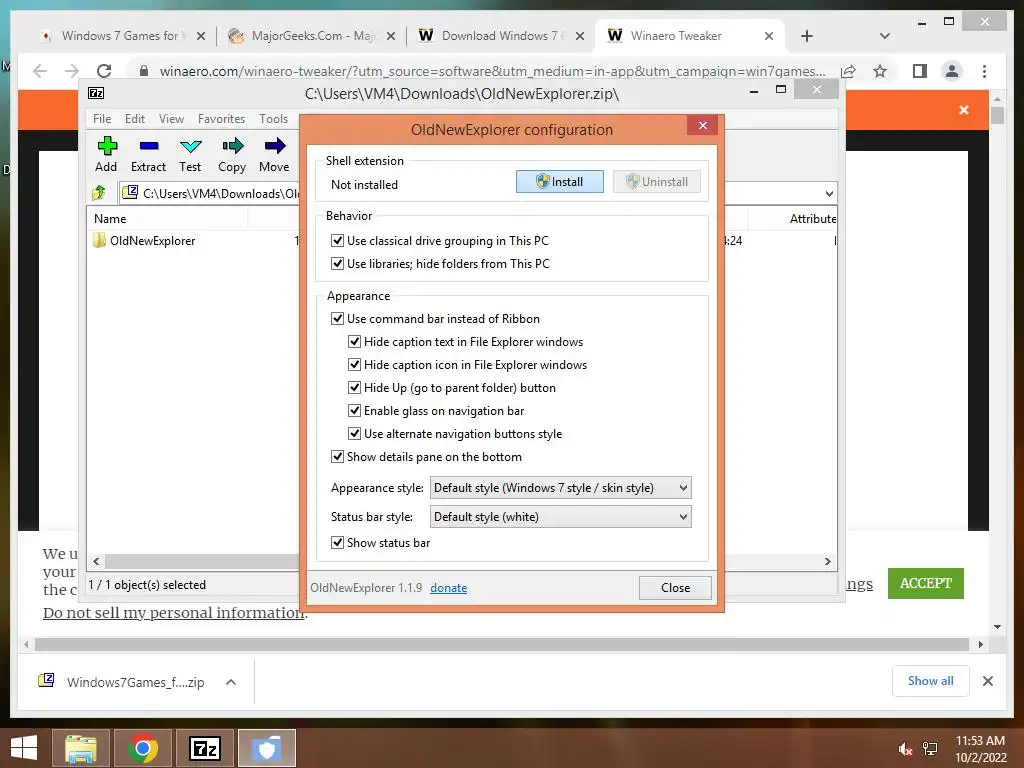Toggle Chrome side panel icon

920,71
